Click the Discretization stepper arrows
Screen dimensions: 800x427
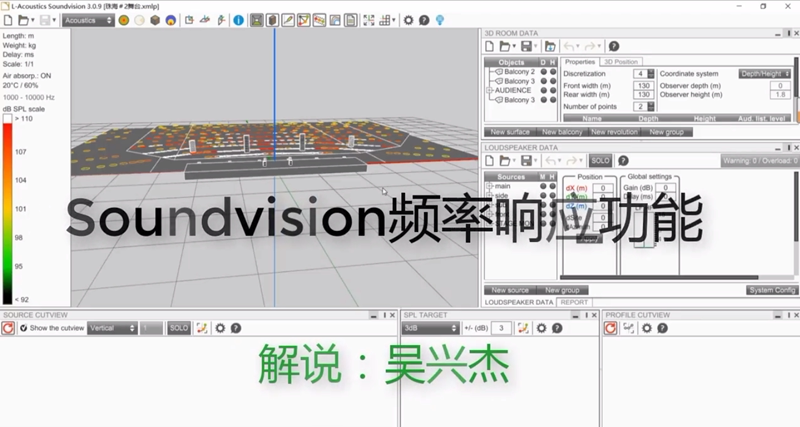point(651,74)
